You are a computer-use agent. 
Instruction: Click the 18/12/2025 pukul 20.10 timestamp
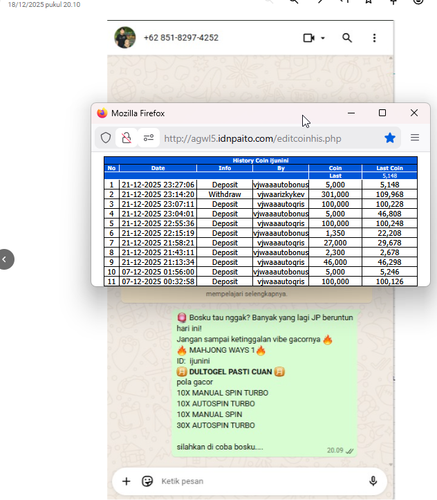pyautogui.click(x=44, y=4)
